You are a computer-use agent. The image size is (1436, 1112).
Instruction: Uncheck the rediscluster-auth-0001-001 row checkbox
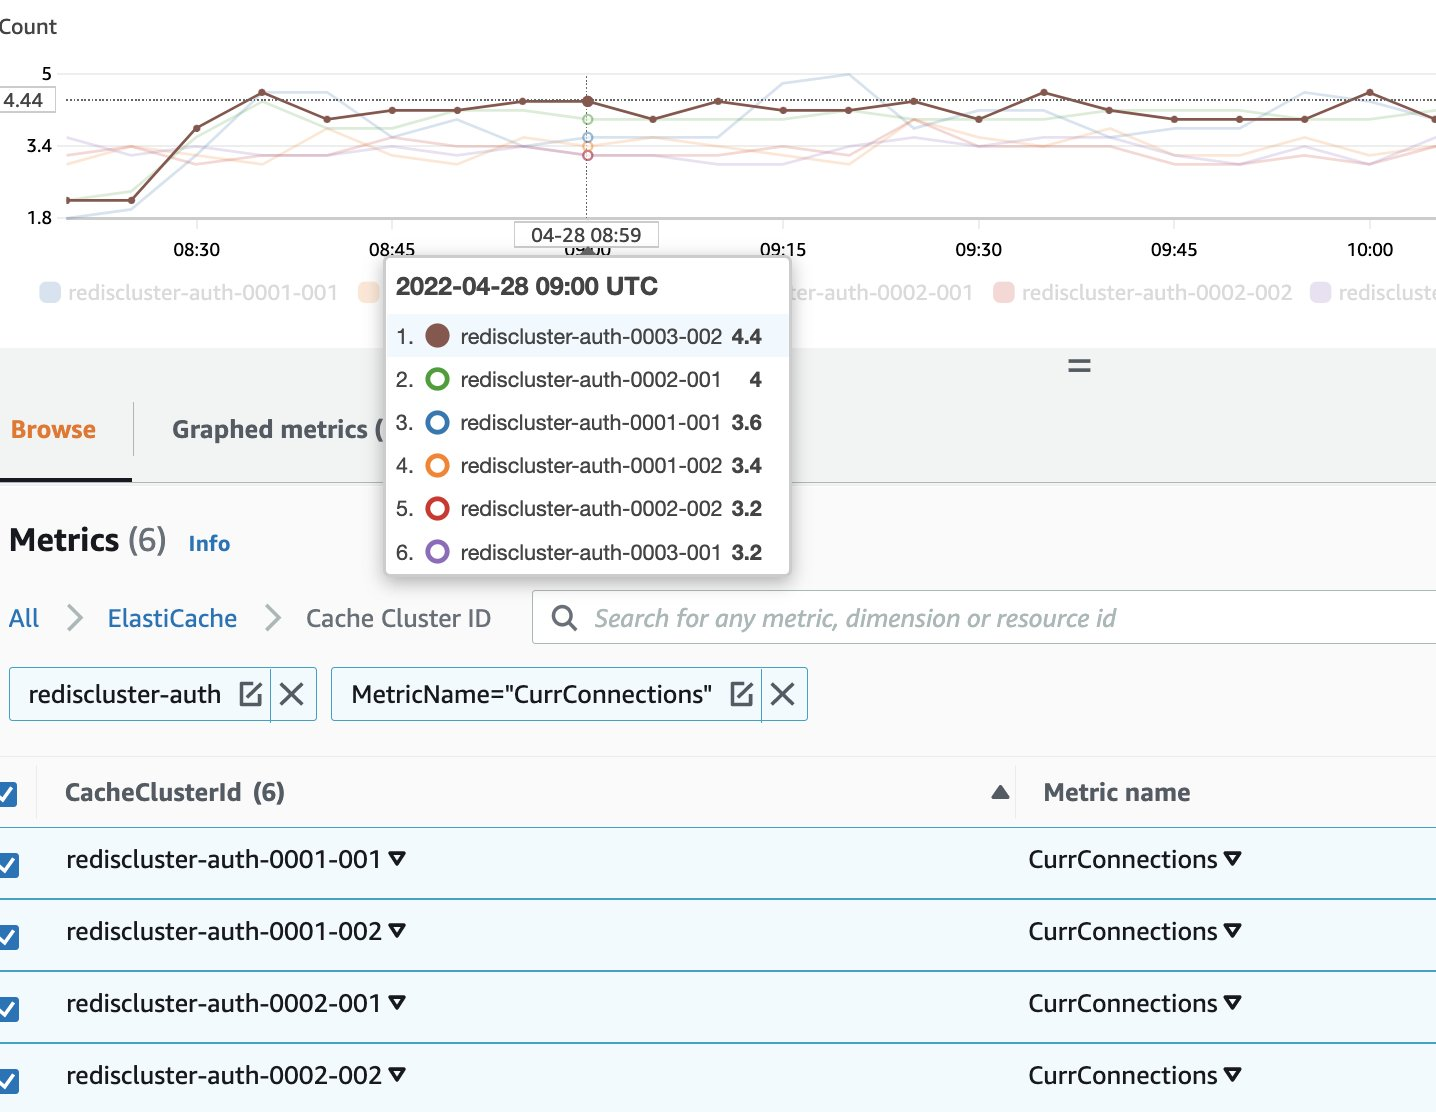(x=7, y=865)
